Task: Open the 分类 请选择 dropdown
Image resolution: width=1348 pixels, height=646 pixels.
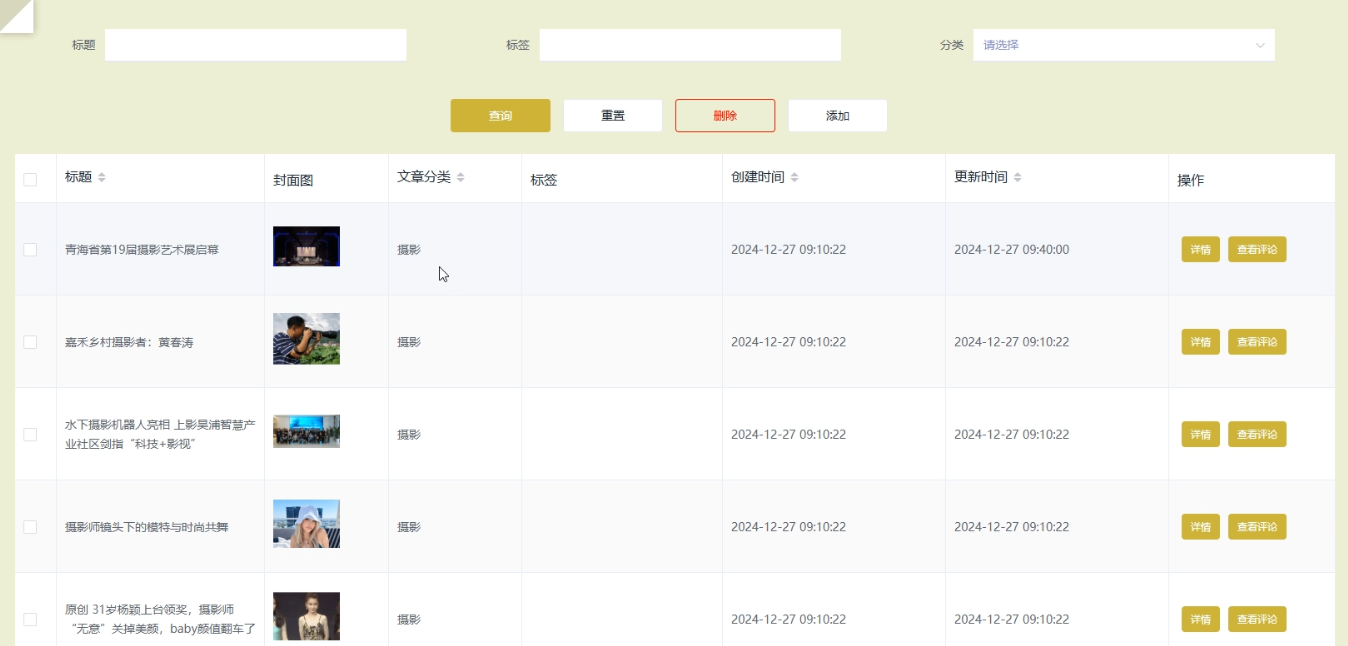Action: (1124, 45)
